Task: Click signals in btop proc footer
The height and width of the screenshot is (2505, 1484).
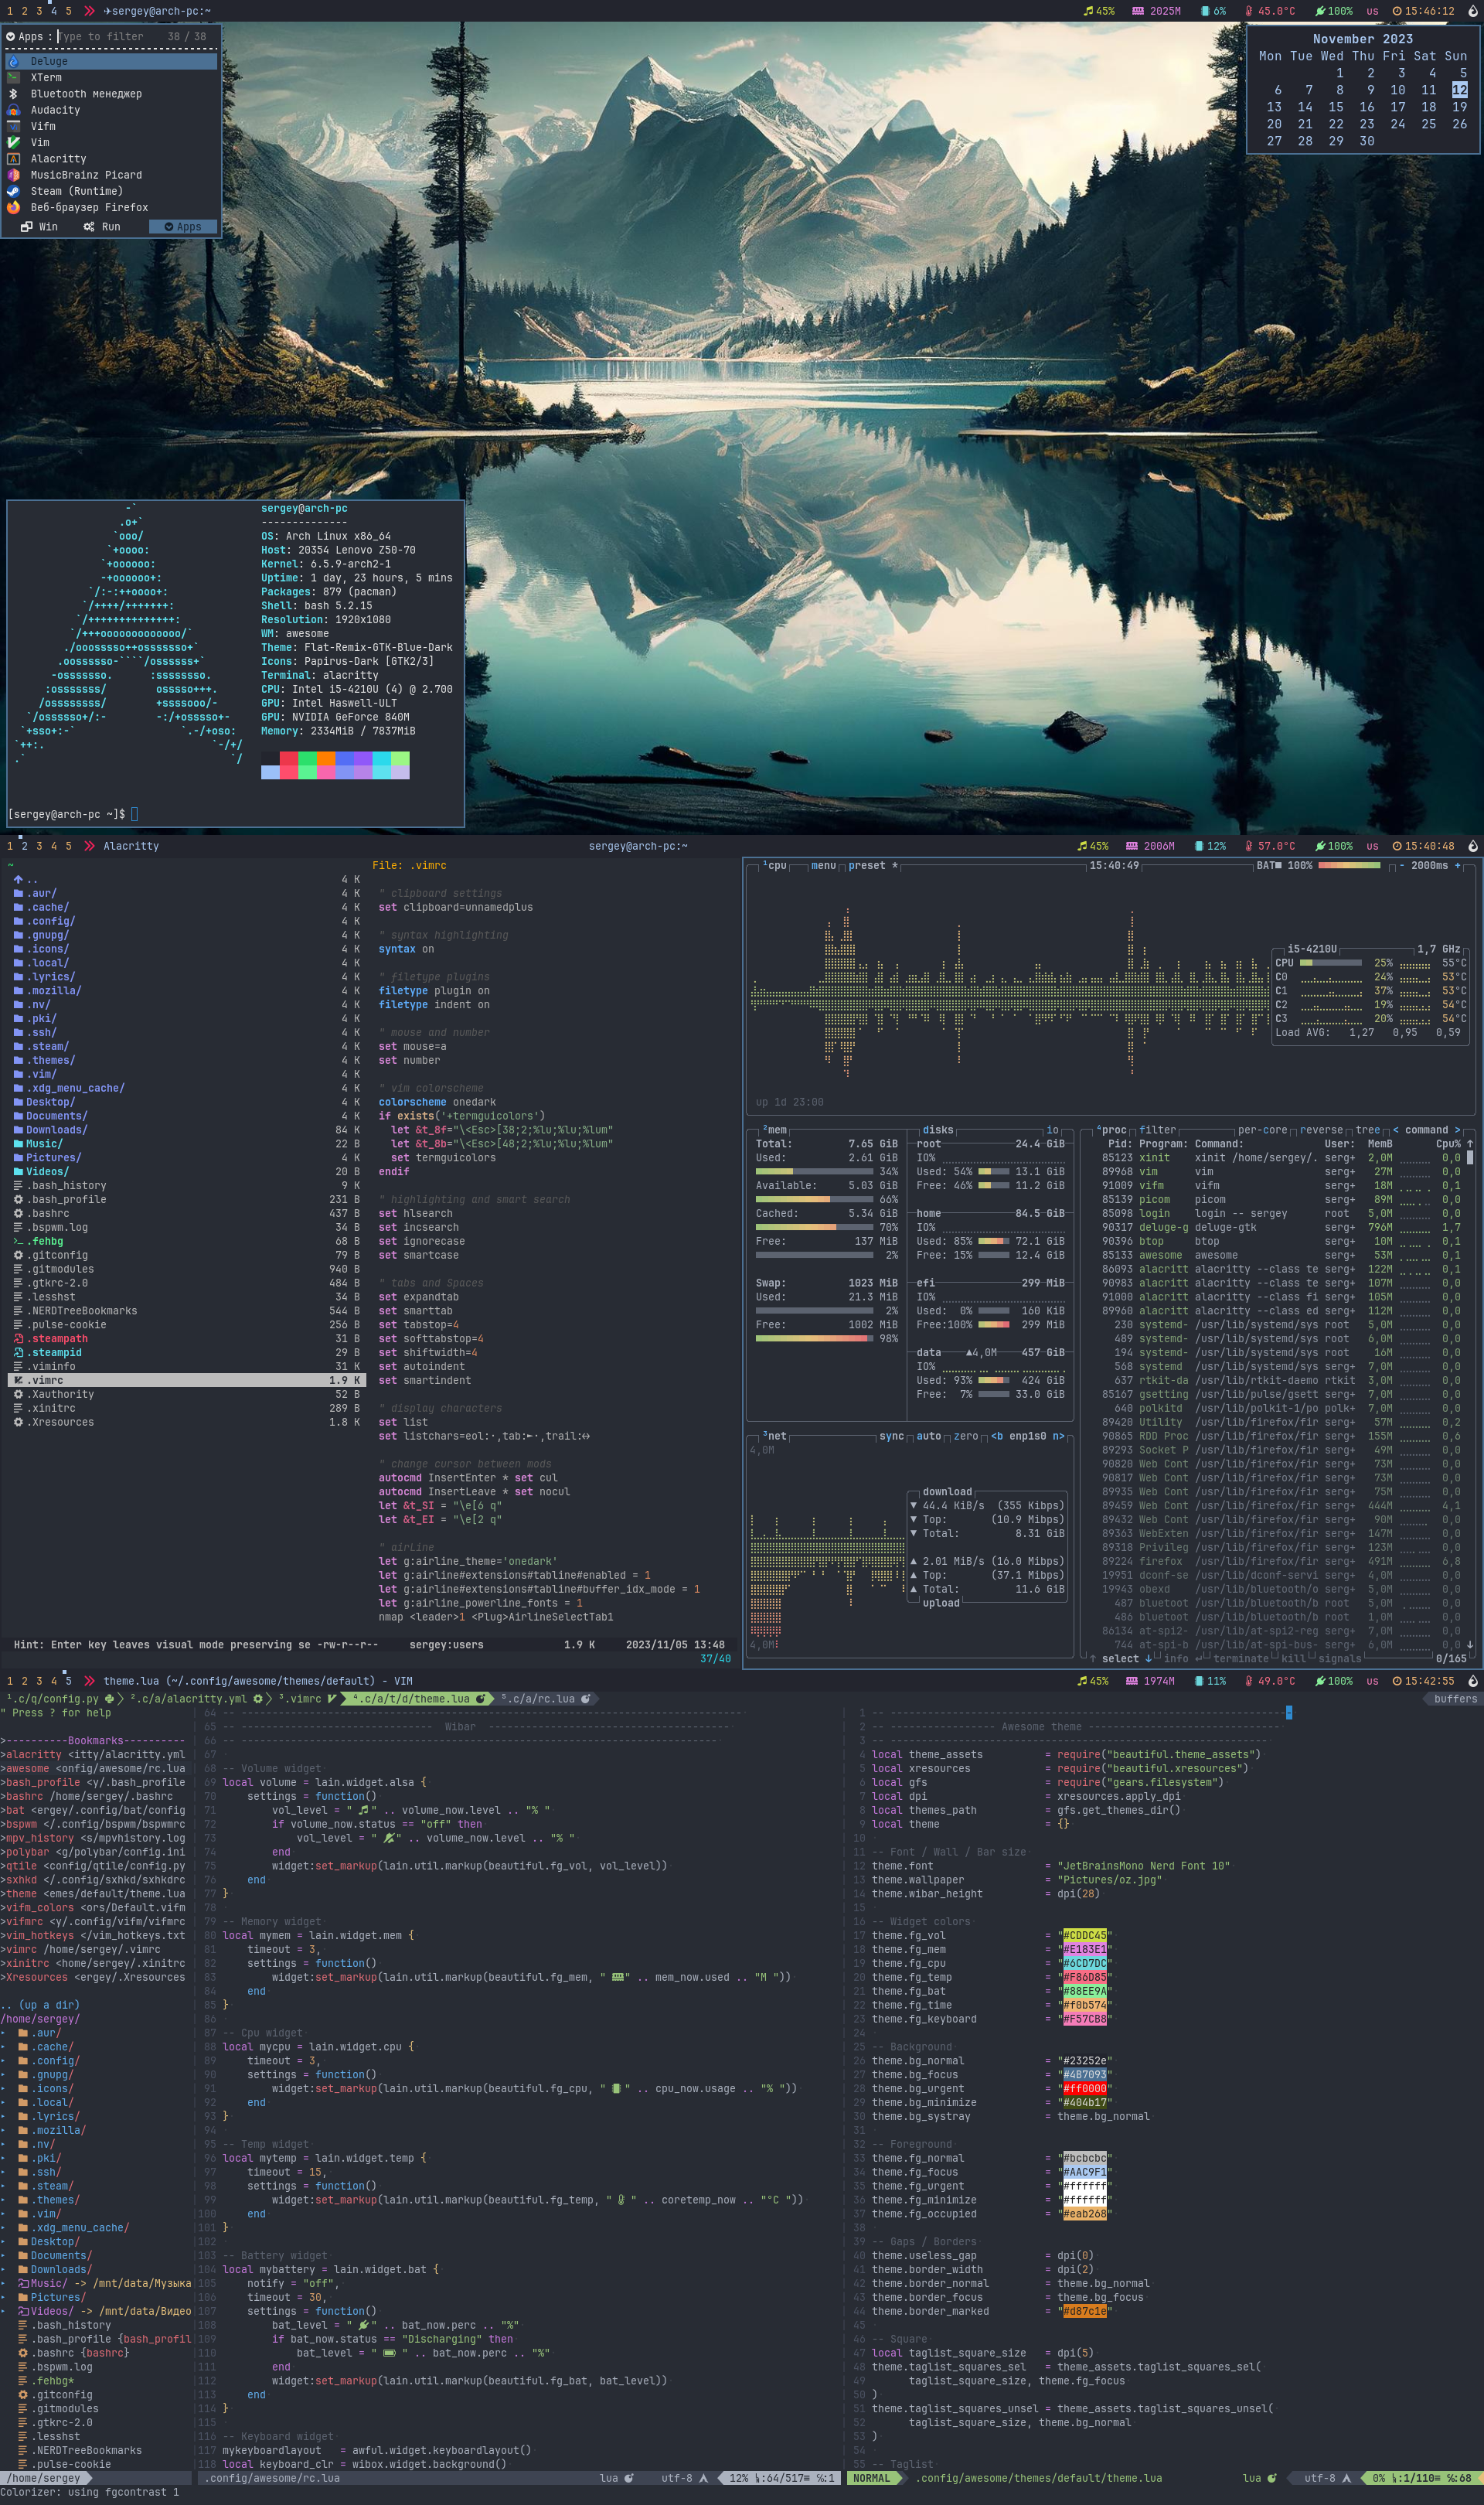Action: coord(1340,1659)
